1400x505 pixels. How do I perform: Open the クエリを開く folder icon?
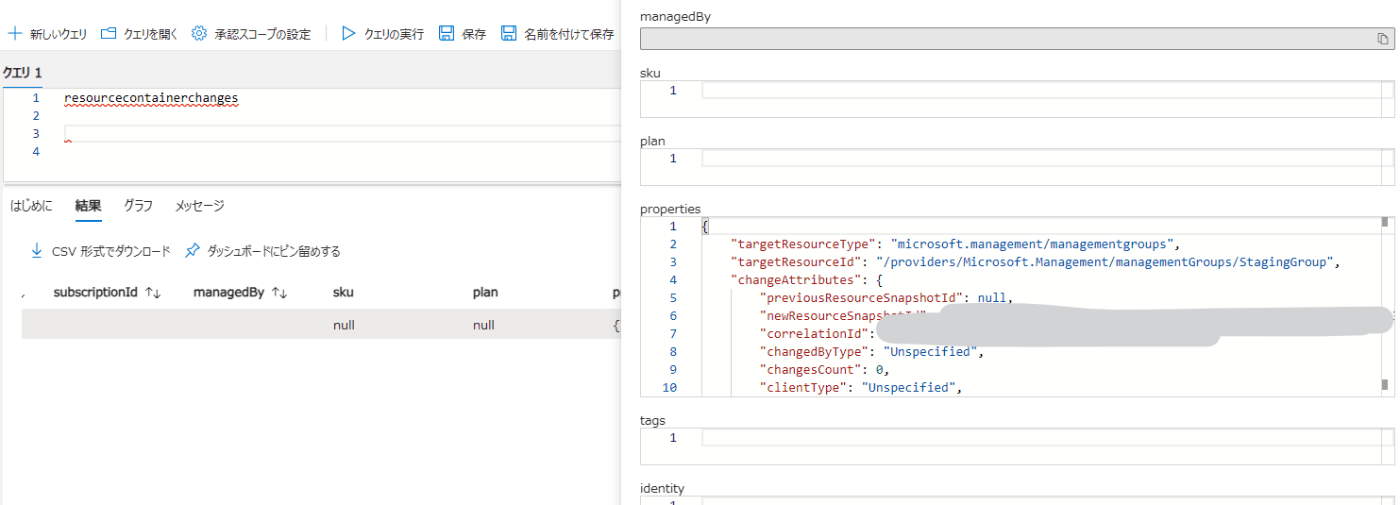click(x=109, y=34)
